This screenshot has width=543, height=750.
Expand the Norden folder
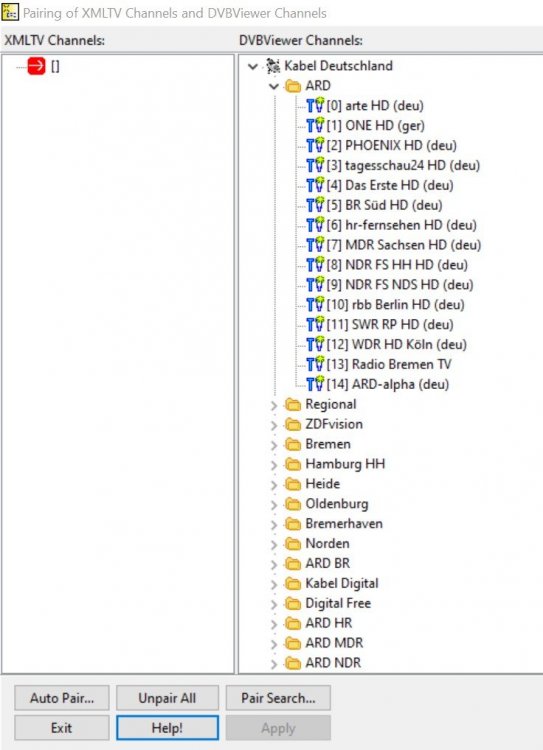coord(274,545)
